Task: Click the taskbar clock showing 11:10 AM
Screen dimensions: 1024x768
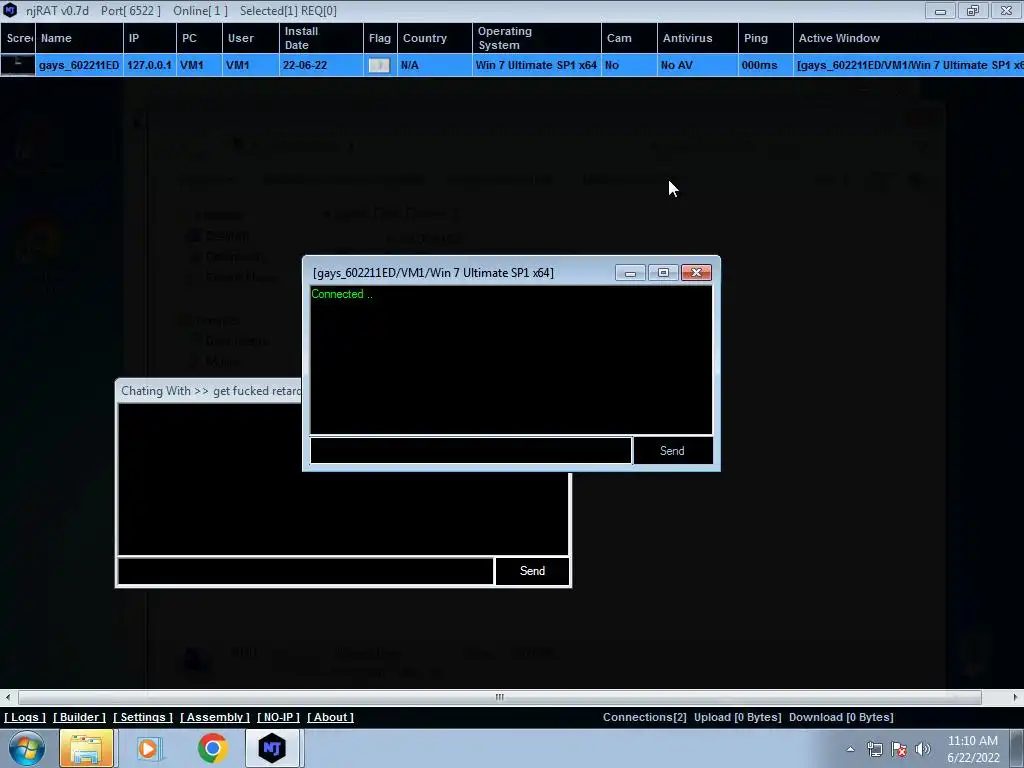Action: pyautogui.click(x=973, y=749)
